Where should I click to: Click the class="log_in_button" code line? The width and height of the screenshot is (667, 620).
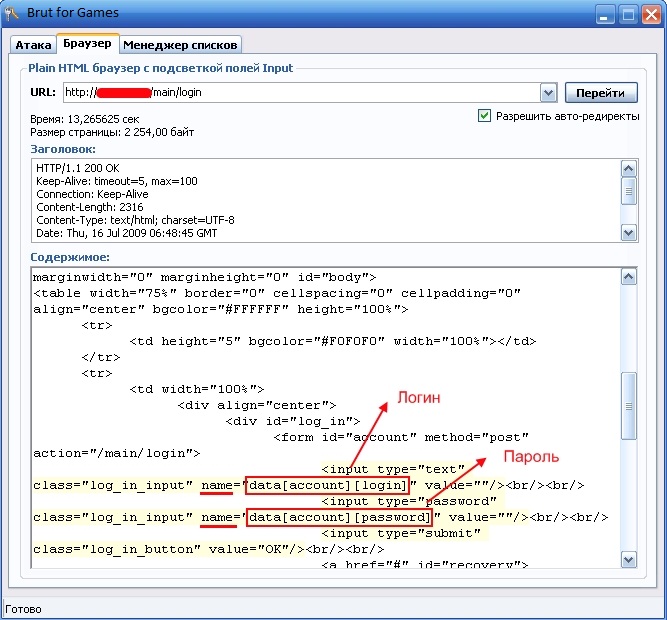pyautogui.click(x=208, y=549)
